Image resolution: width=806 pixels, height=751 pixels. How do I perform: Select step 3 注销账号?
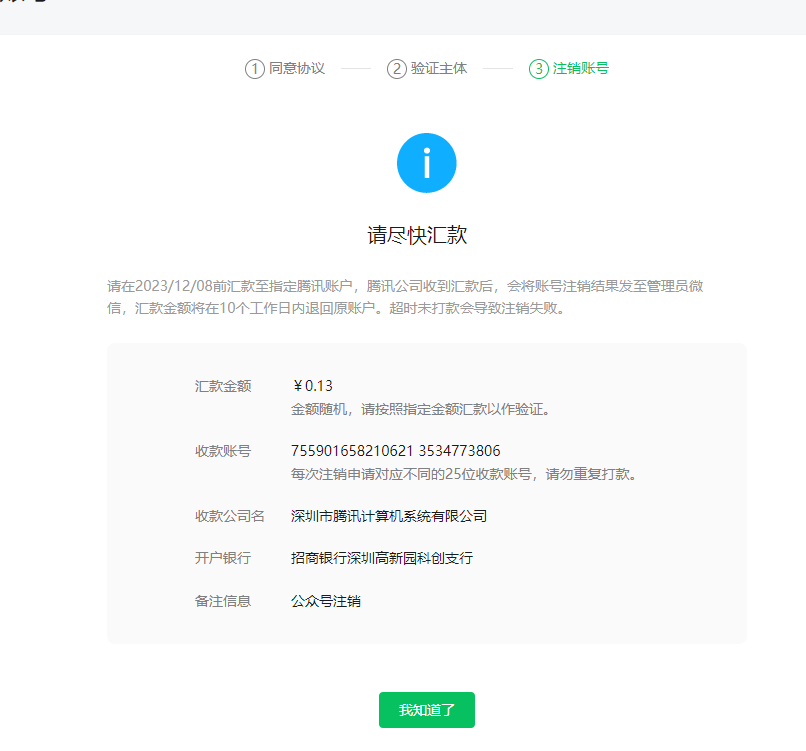[569, 68]
